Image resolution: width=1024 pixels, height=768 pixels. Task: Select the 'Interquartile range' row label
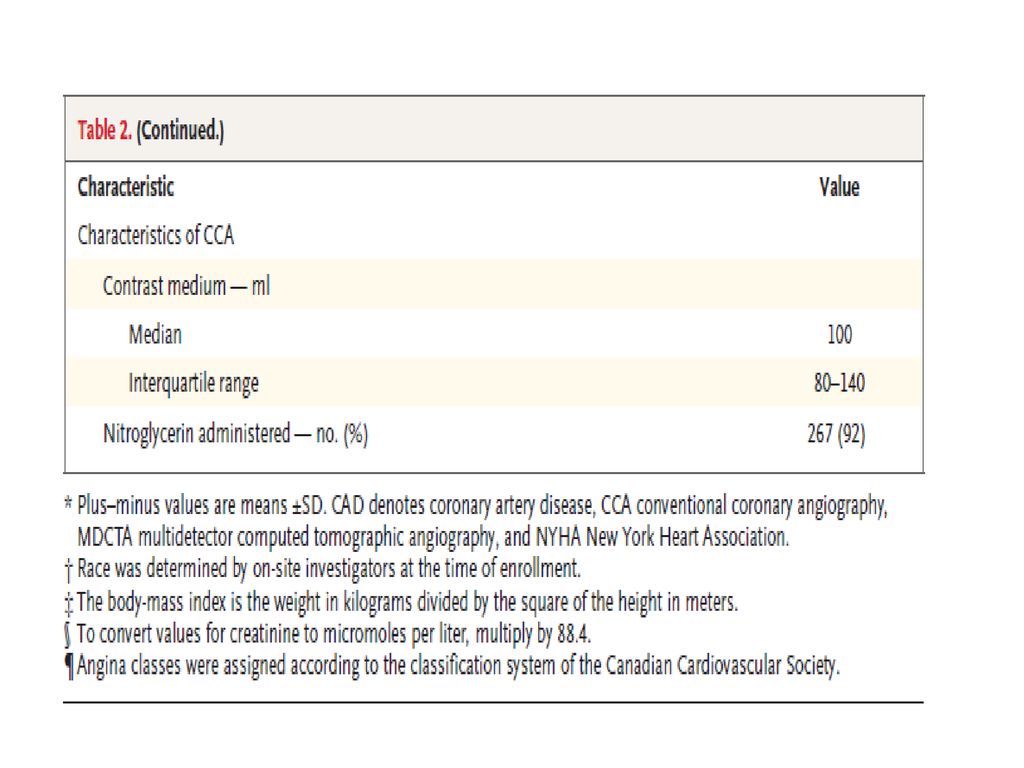coord(193,383)
